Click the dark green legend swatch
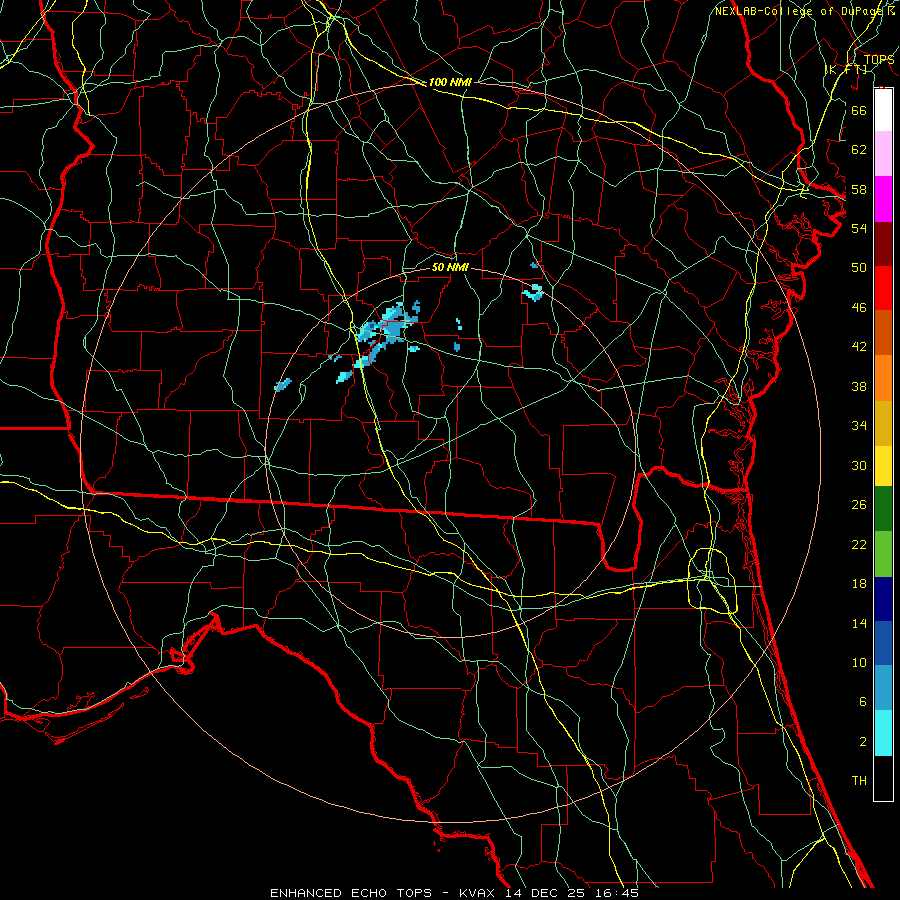The image size is (900, 900). click(883, 509)
